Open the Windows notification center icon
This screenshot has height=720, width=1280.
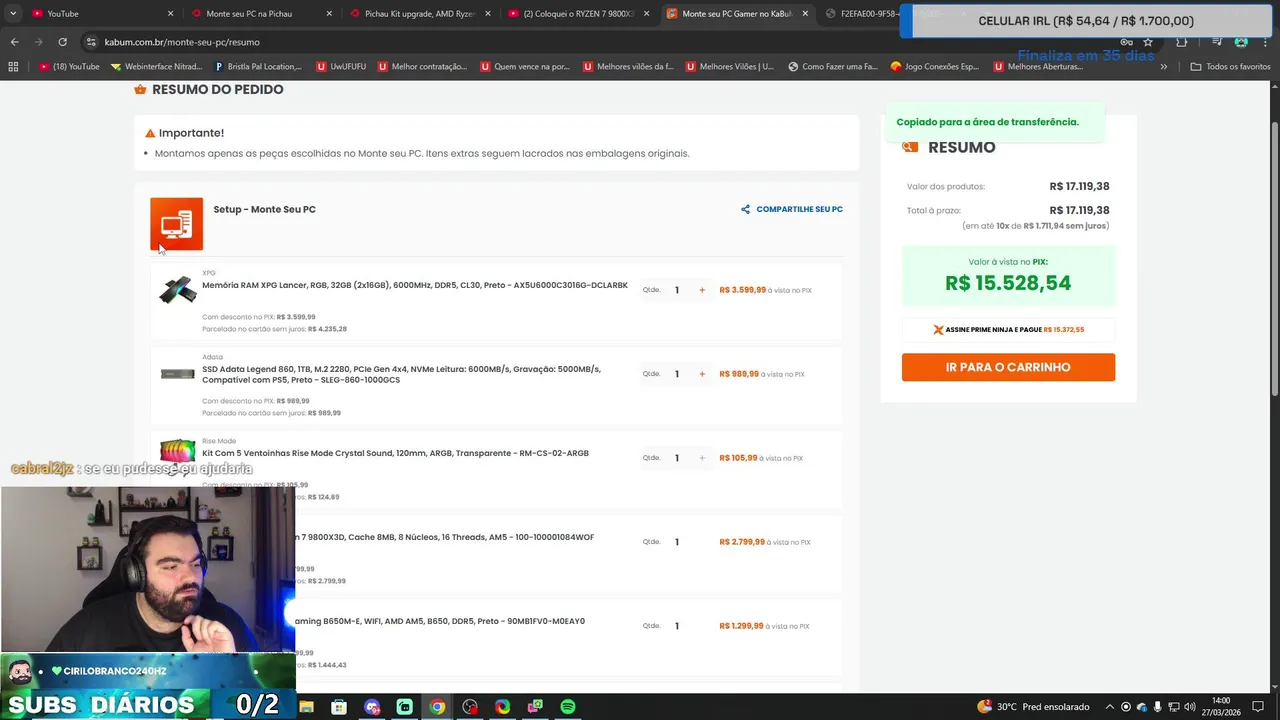click(1258, 707)
